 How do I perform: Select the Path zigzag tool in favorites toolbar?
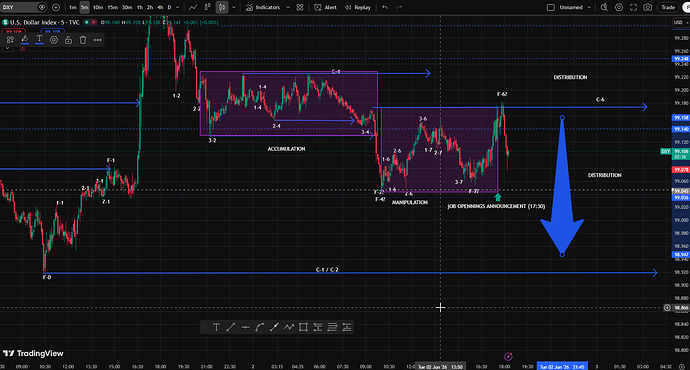[289, 327]
